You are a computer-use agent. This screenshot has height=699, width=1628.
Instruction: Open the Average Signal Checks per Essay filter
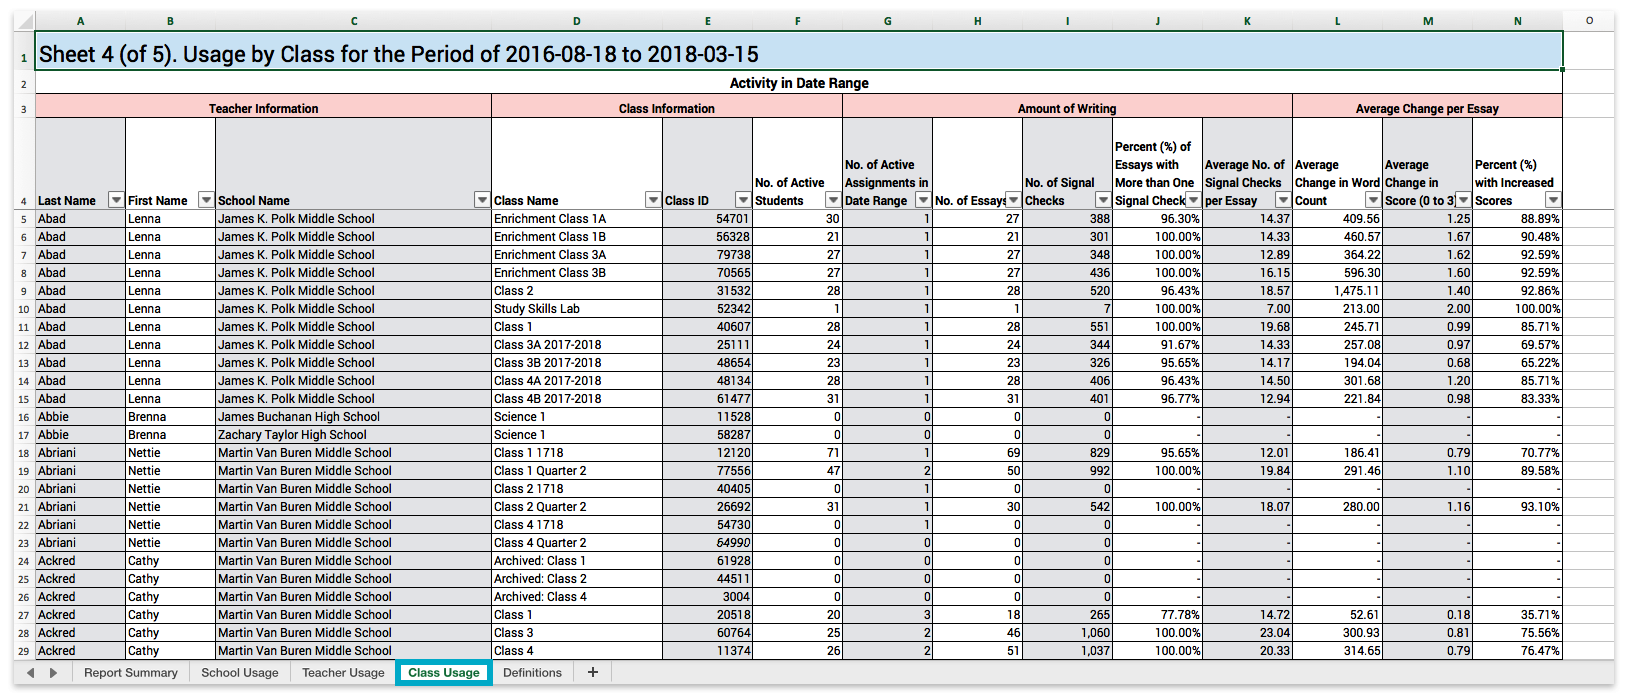click(1283, 200)
